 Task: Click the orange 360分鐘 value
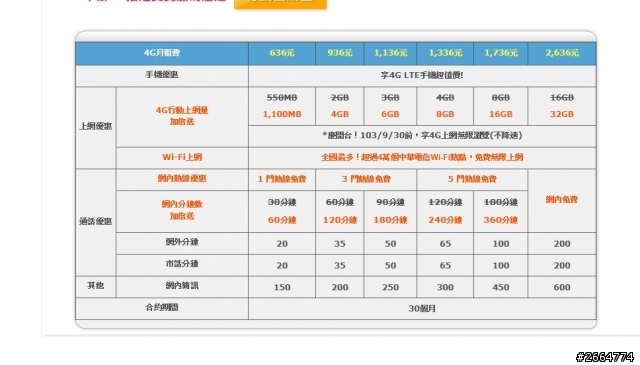coord(501,220)
